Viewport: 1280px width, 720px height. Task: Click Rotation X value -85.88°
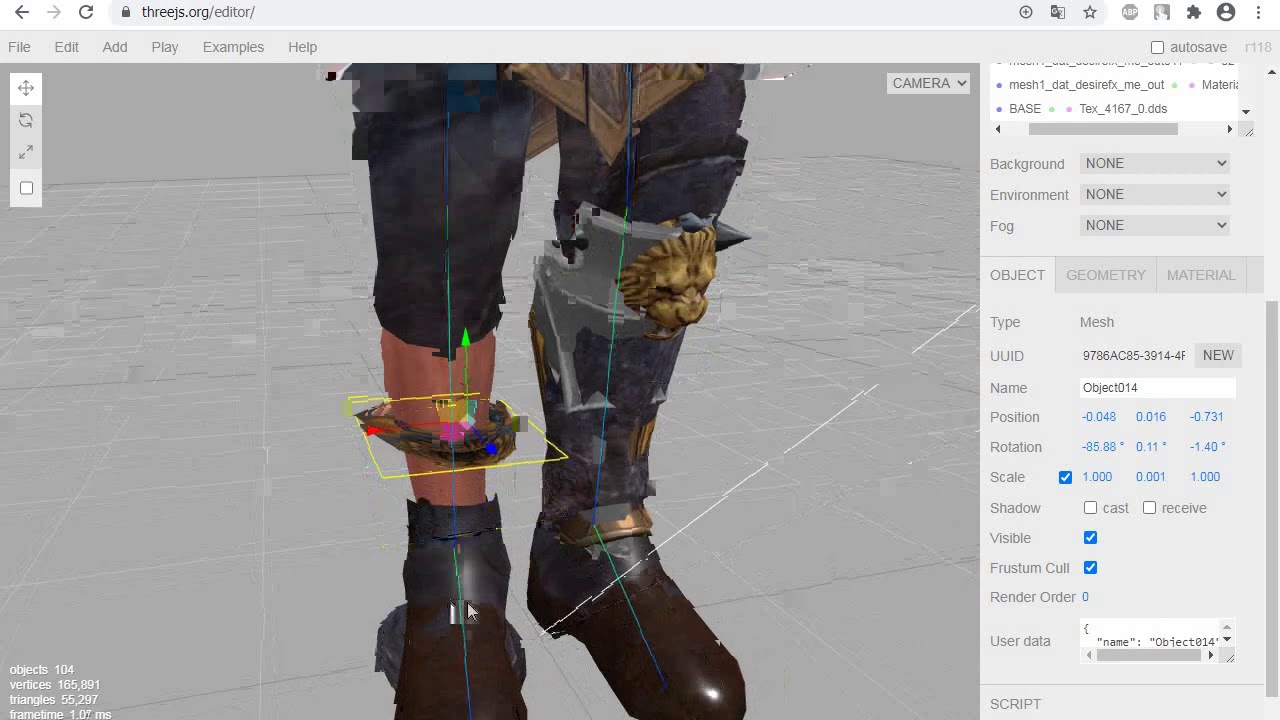pos(1103,447)
